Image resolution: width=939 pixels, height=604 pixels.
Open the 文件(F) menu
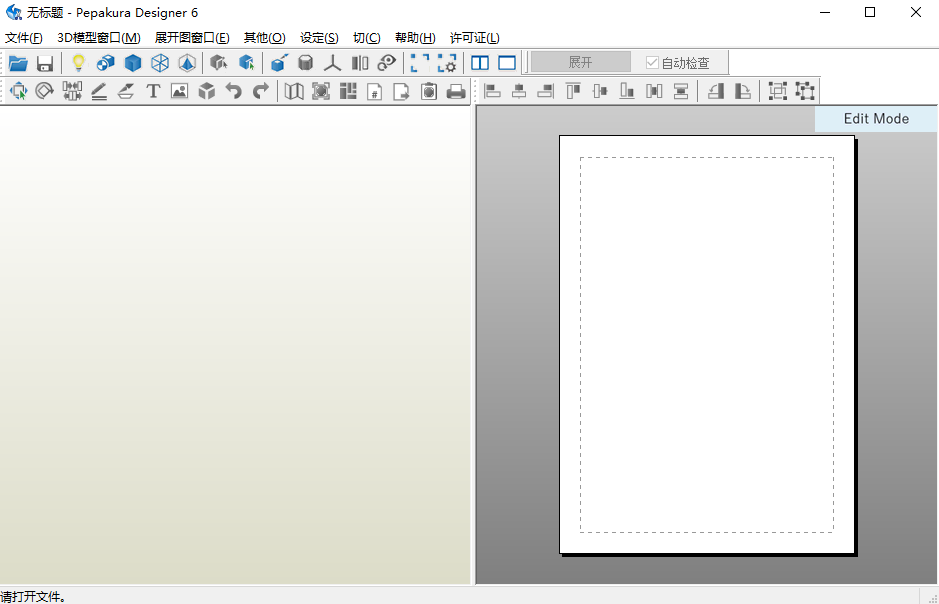[x=24, y=38]
